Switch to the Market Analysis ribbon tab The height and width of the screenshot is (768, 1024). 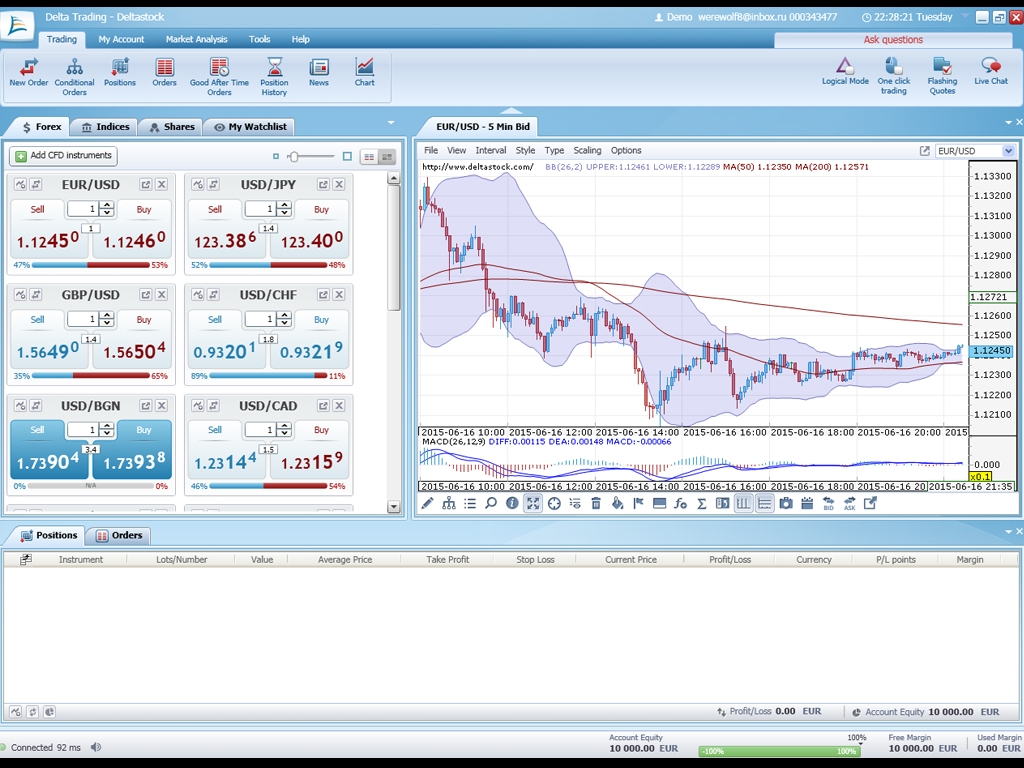(196, 39)
